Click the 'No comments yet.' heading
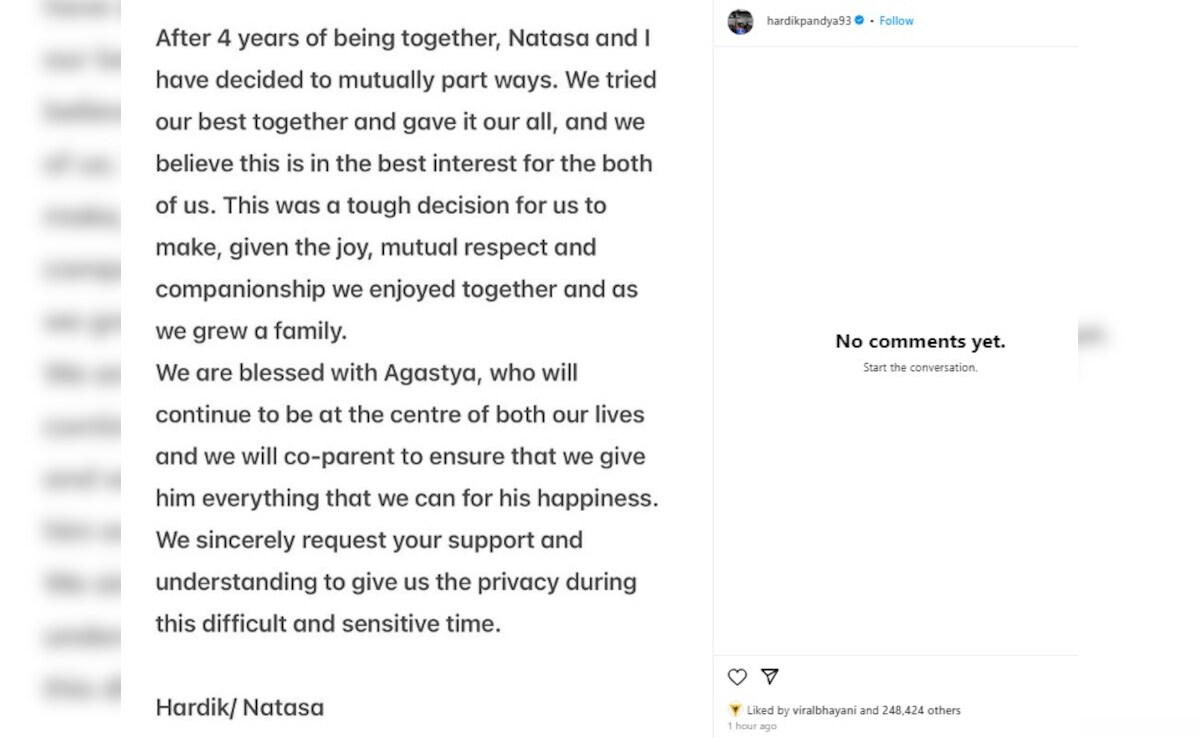This screenshot has height=738, width=1200. tap(920, 341)
